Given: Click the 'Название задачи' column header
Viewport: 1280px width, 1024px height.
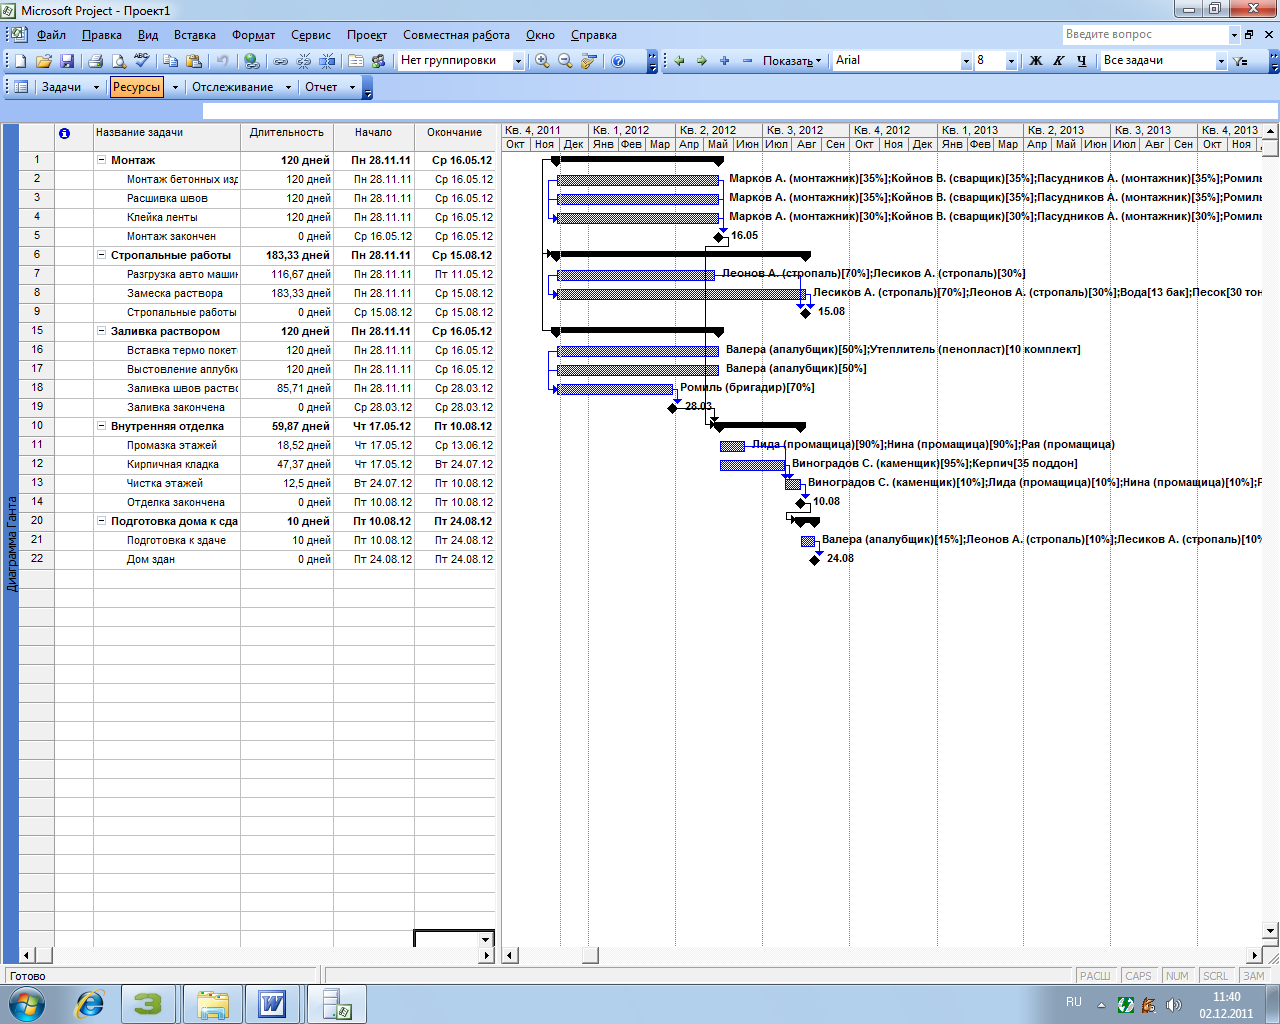Looking at the screenshot, I should pyautogui.click(x=166, y=132).
